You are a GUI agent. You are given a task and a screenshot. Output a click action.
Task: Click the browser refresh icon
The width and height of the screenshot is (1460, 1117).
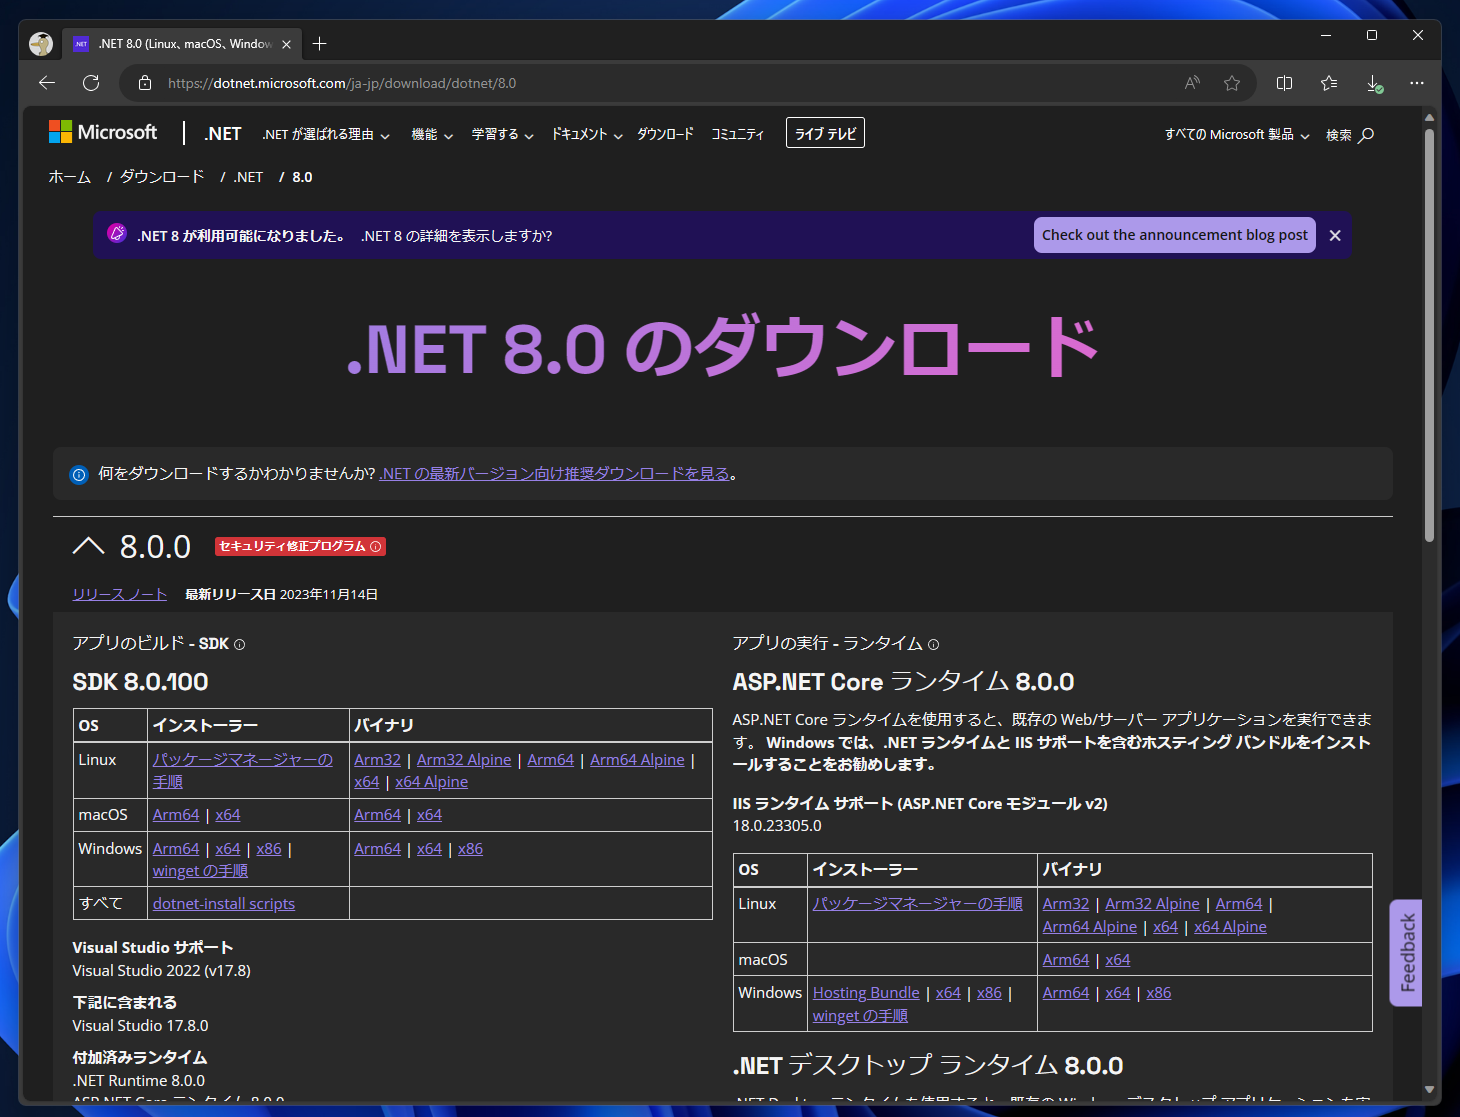pos(91,83)
